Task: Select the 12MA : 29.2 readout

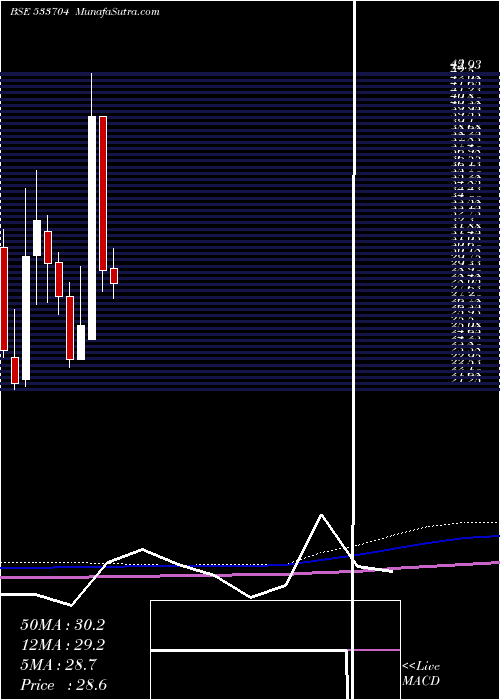Action: tap(62, 645)
